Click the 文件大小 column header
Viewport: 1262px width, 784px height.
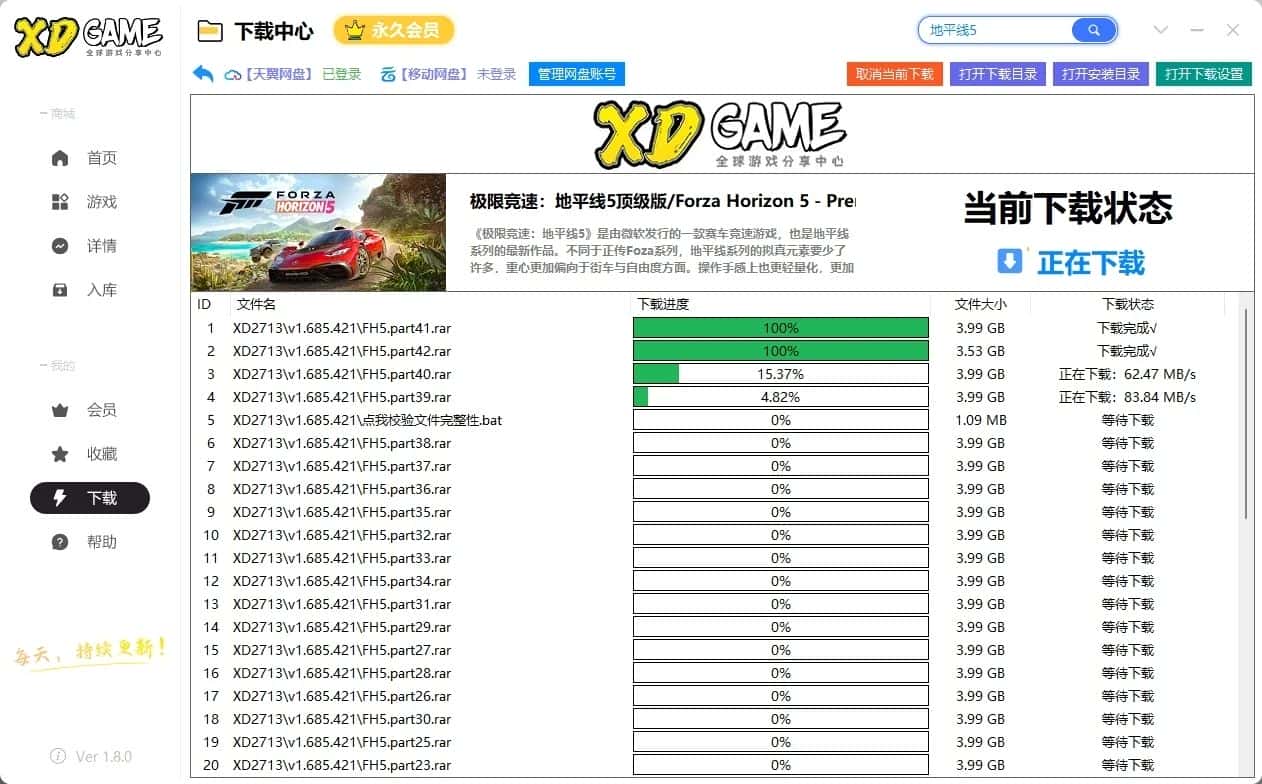tap(980, 304)
